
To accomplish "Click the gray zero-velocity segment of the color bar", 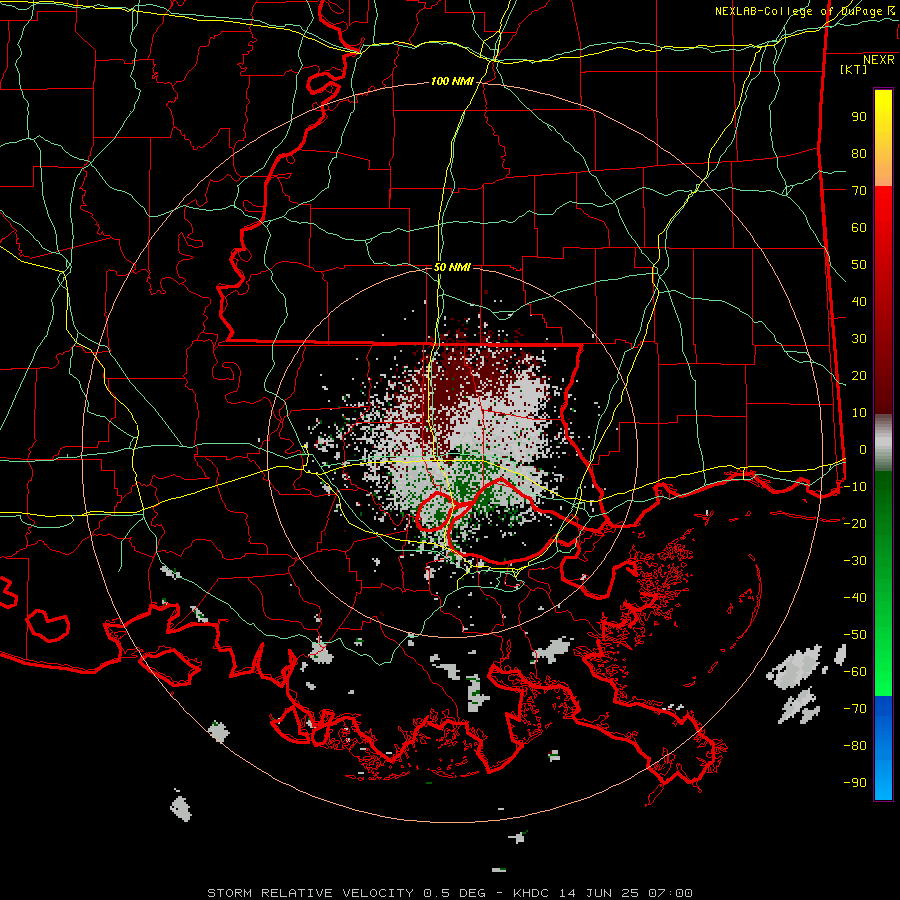I will click(x=883, y=443).
